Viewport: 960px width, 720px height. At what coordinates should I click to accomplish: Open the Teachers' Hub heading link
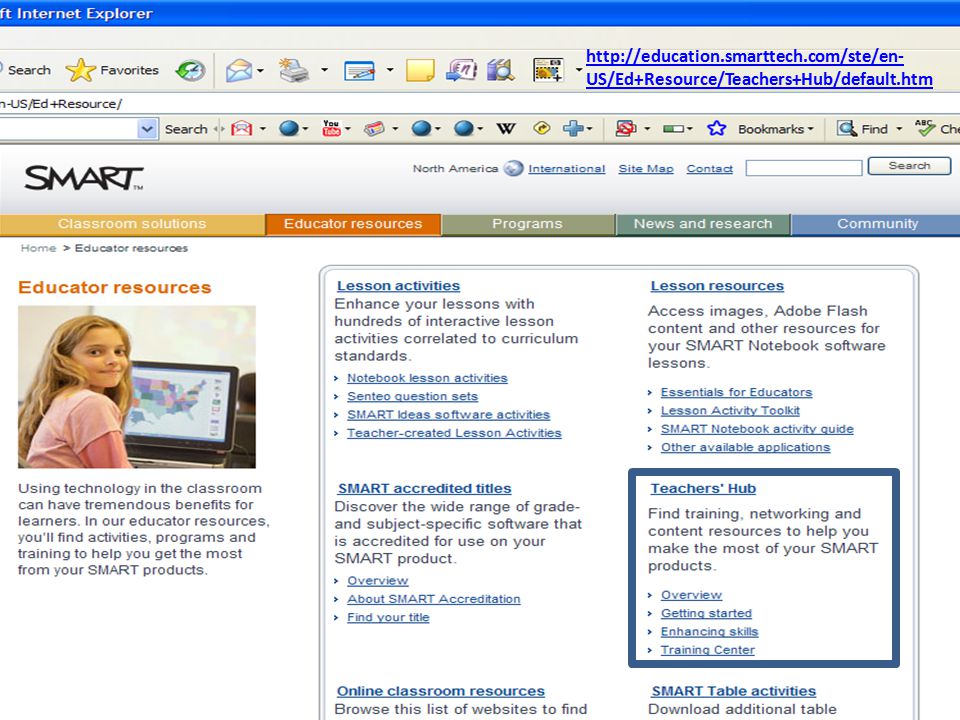[x=703, y=489]
